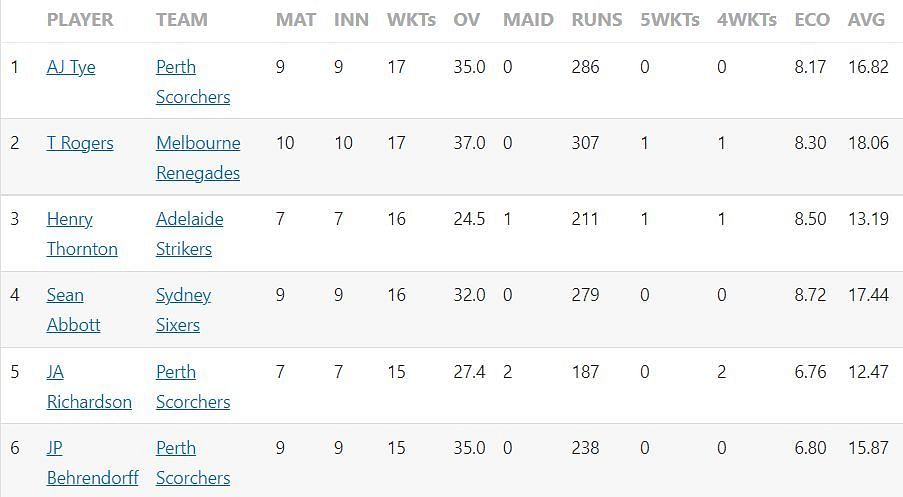Sort by RUNS column header
903x497 pixels.
[x=597, y=20]
